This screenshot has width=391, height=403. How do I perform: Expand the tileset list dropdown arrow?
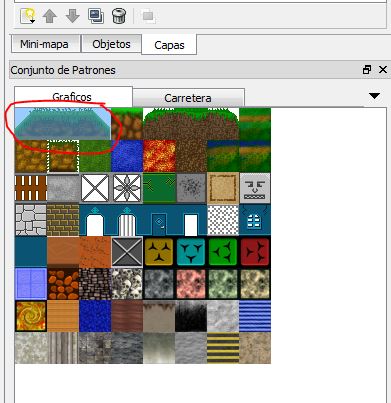point(375,96)
